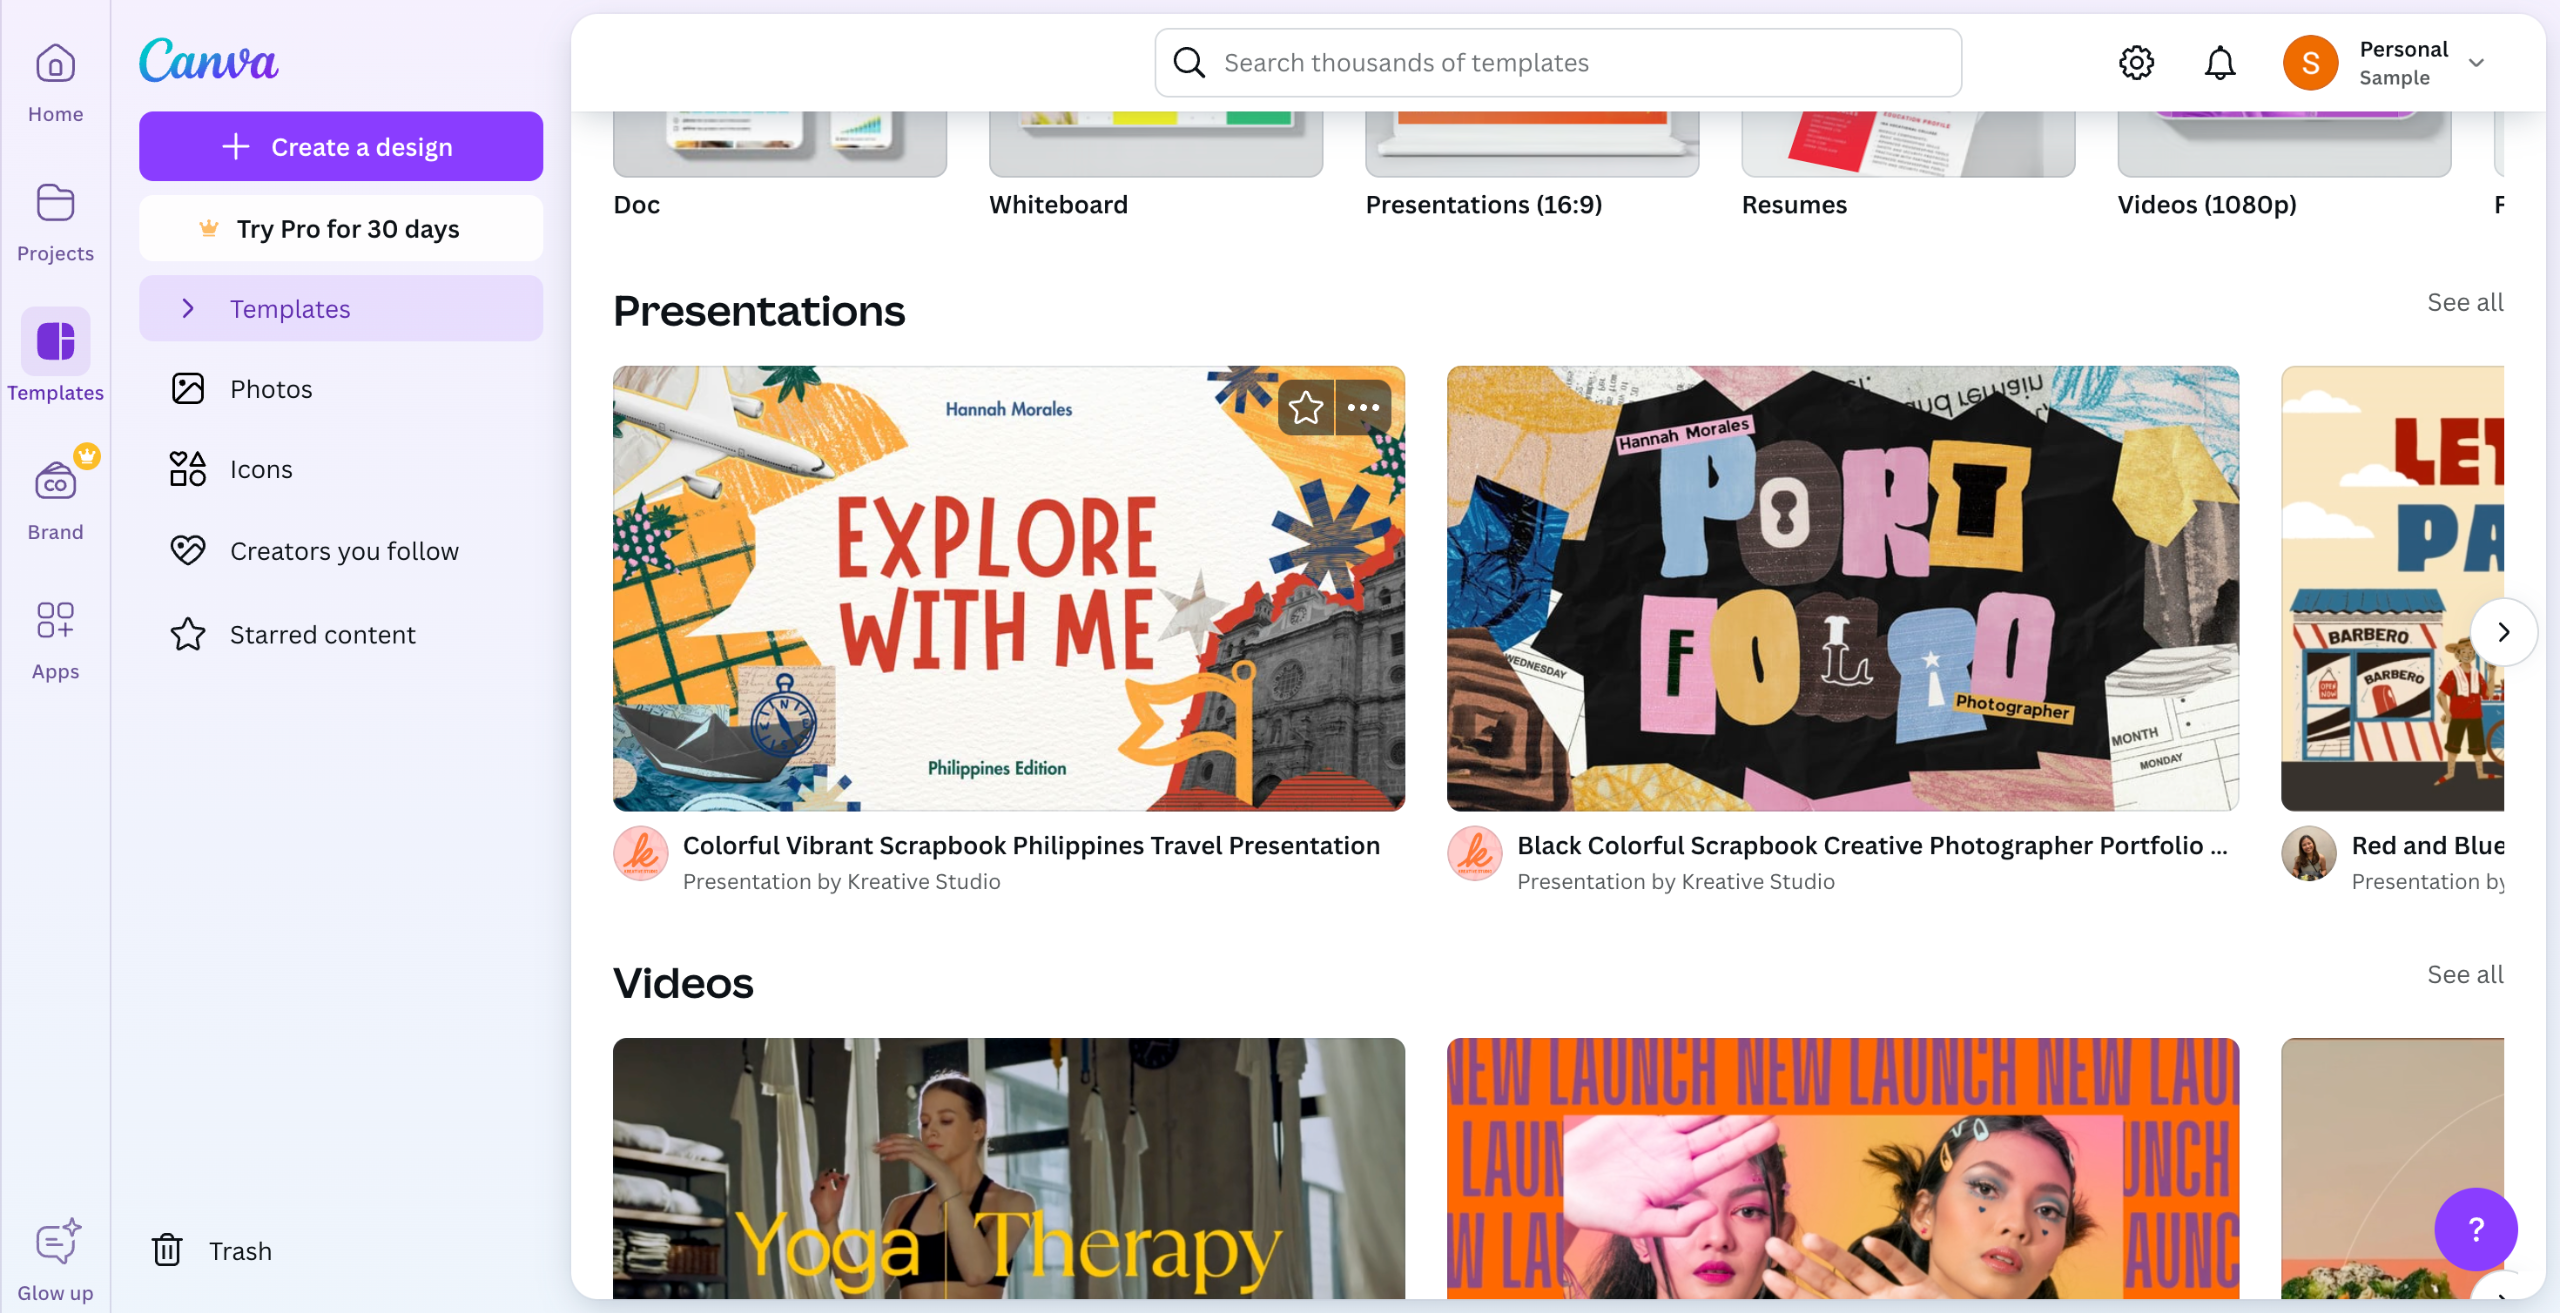Select the Whiteboard design type
Image resolution: width=2560 pixels, height=1313 pixels.
[x=1156, y=165]
